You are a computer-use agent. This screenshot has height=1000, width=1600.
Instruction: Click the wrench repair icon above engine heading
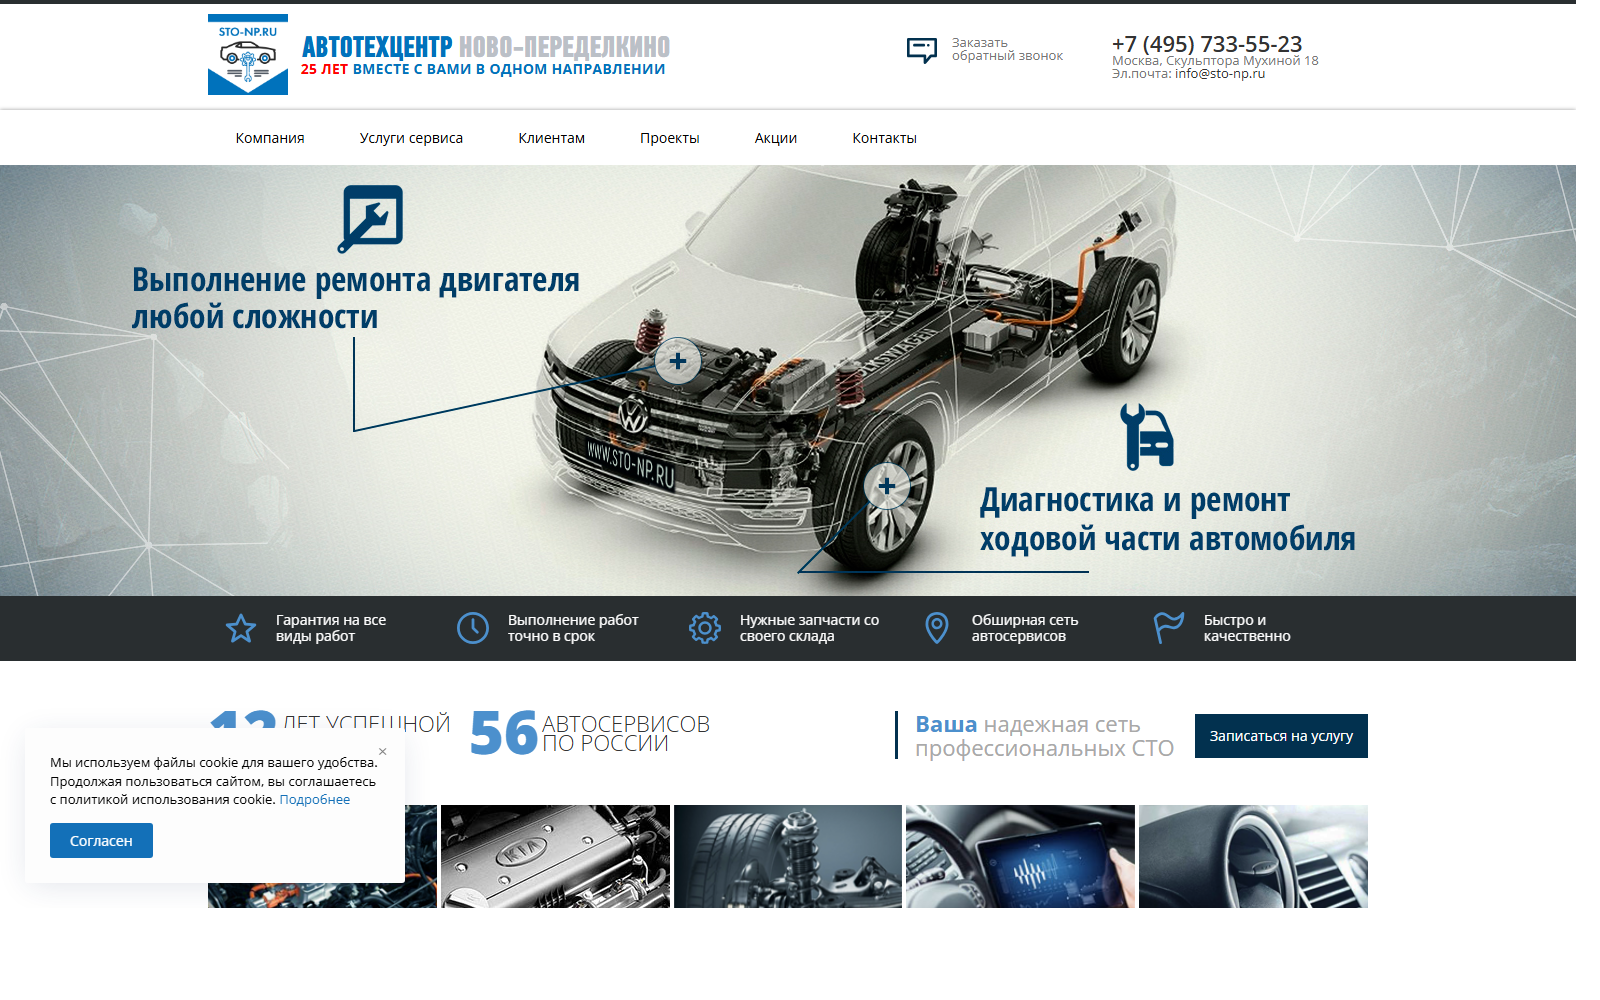(x=371, y=218)
